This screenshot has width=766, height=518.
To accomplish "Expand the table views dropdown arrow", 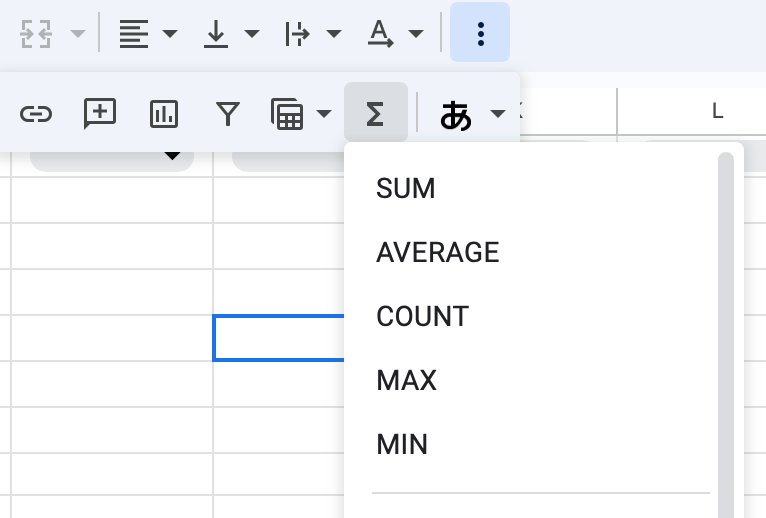I will (x=324, y=114).
